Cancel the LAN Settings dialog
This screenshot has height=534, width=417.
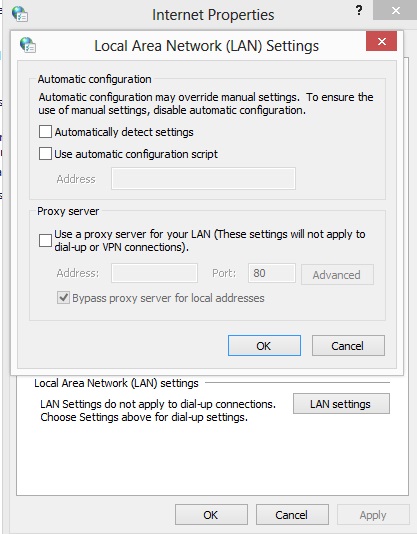point(348,346)
